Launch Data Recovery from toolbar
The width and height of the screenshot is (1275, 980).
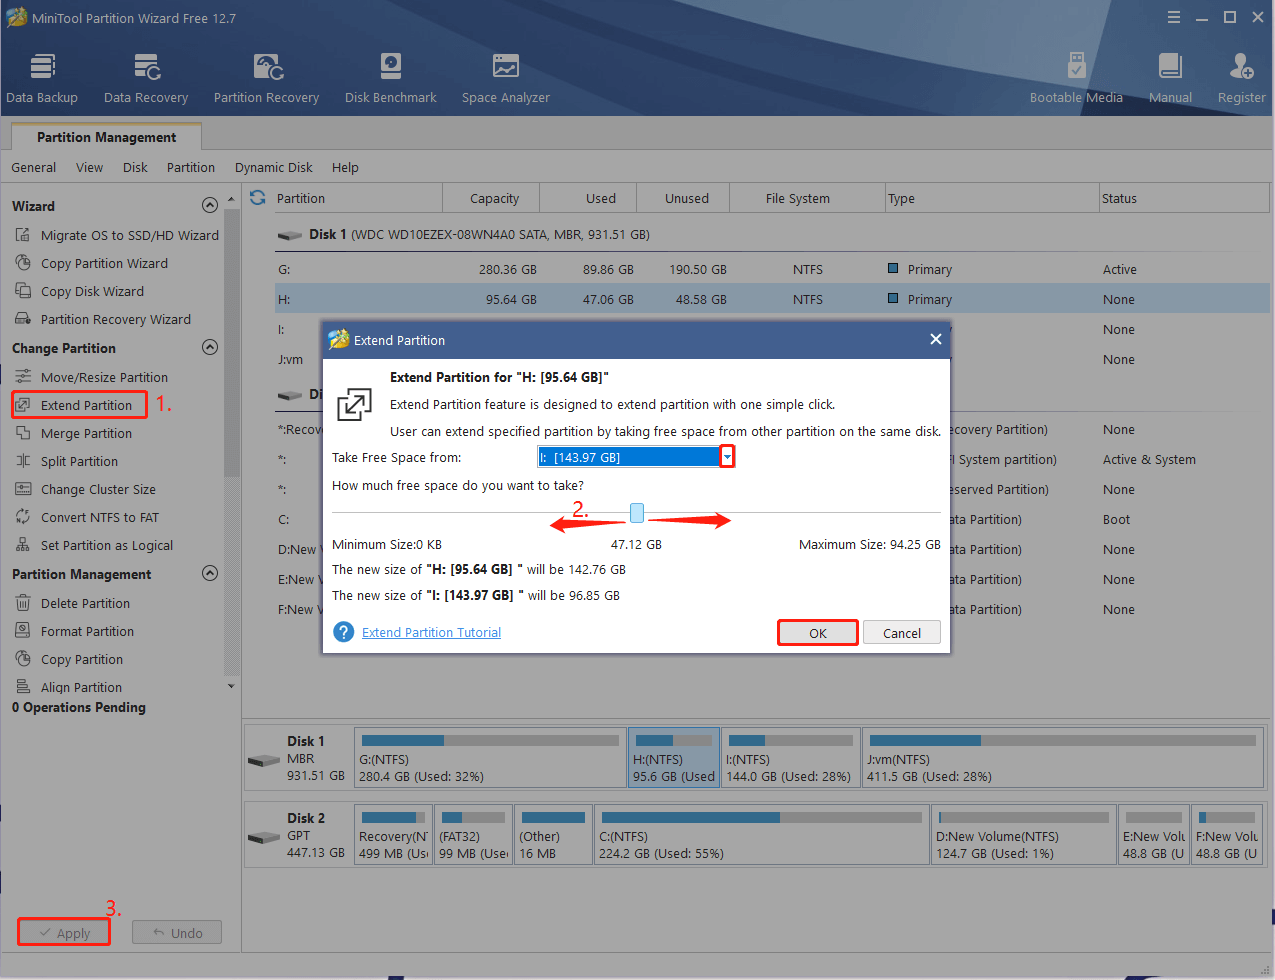pos(146,78)
